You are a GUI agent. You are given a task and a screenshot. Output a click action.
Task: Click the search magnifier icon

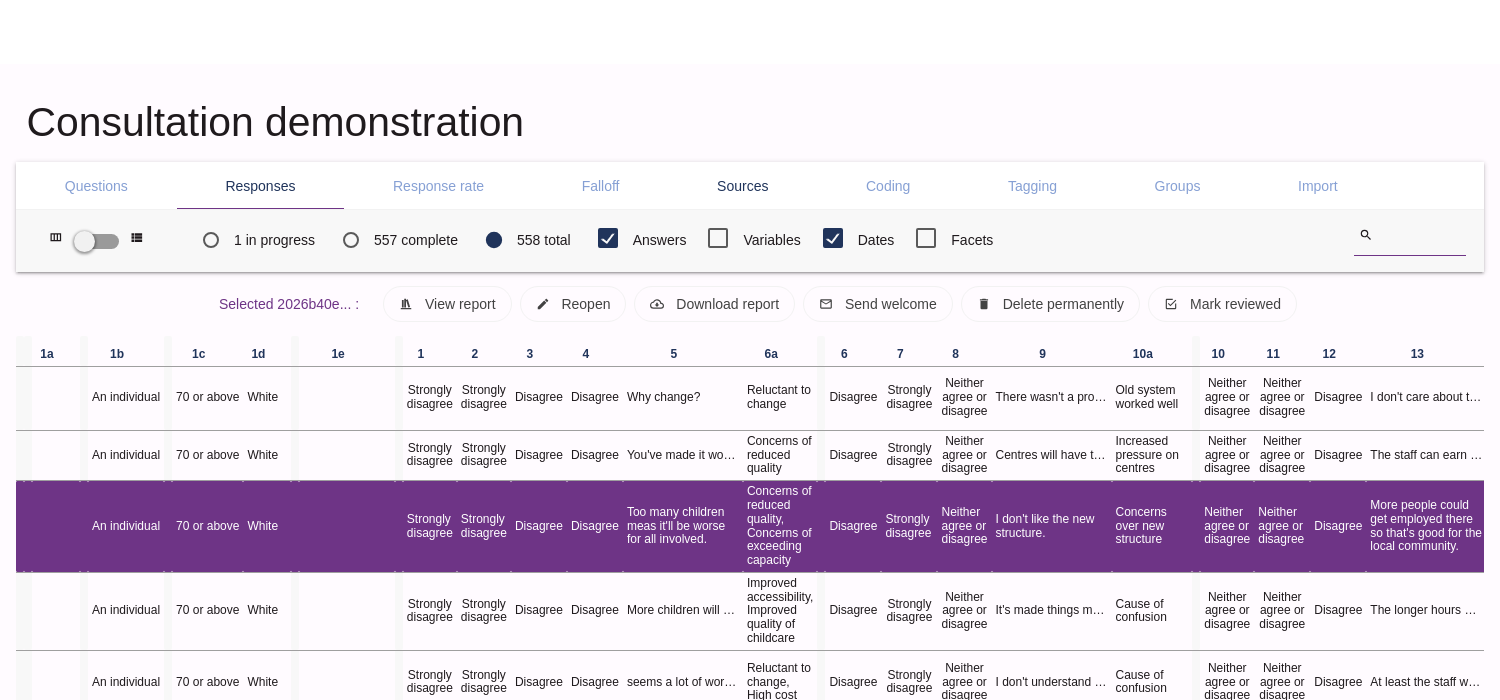[x=1365, y=235]
